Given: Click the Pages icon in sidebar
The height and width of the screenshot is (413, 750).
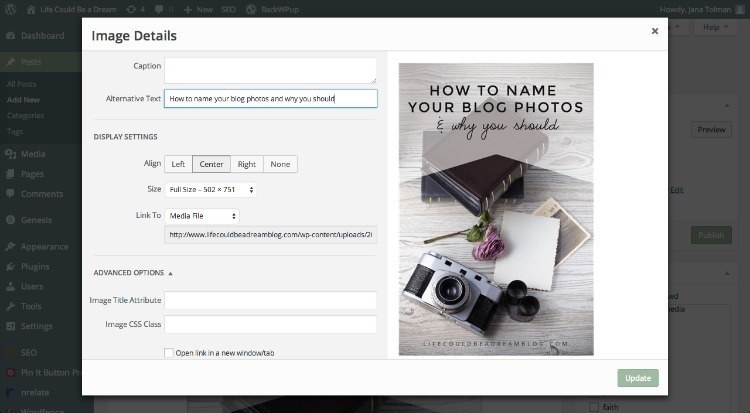Looking at the screenshot, I should pyautogui.click(x=11, y=174).
